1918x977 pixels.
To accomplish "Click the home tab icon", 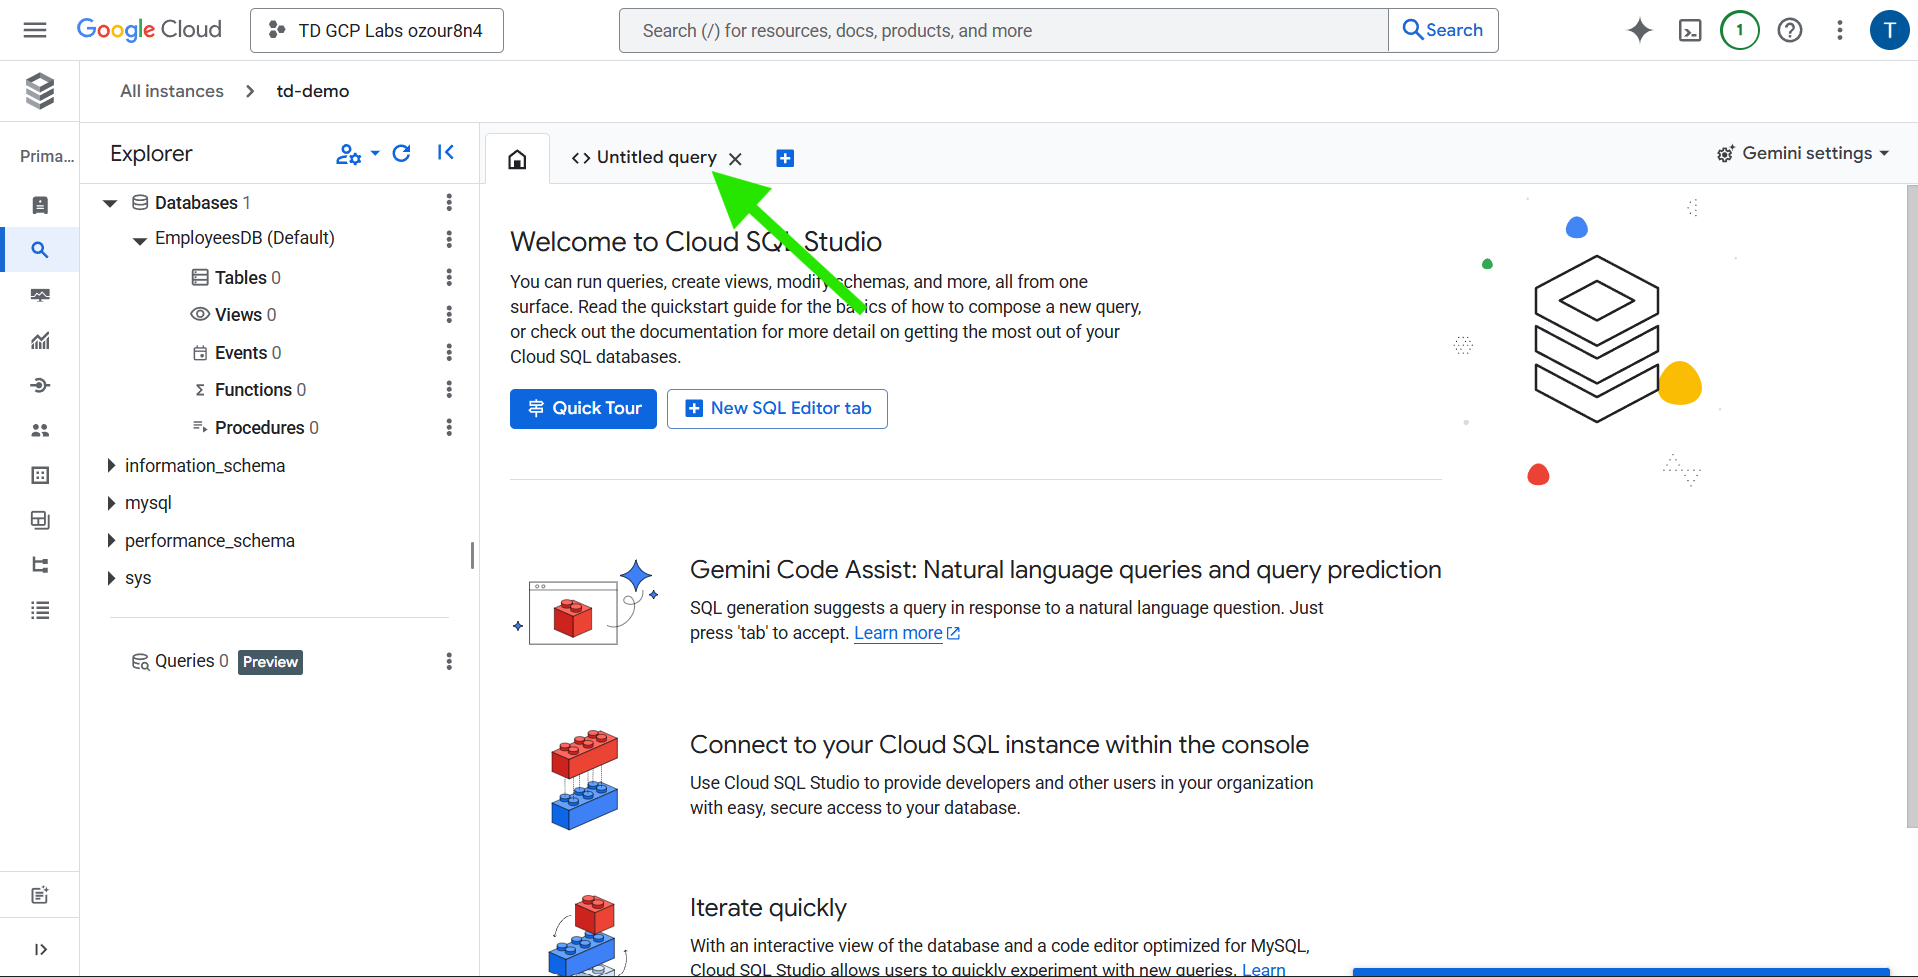I will (x=517, y=159).
